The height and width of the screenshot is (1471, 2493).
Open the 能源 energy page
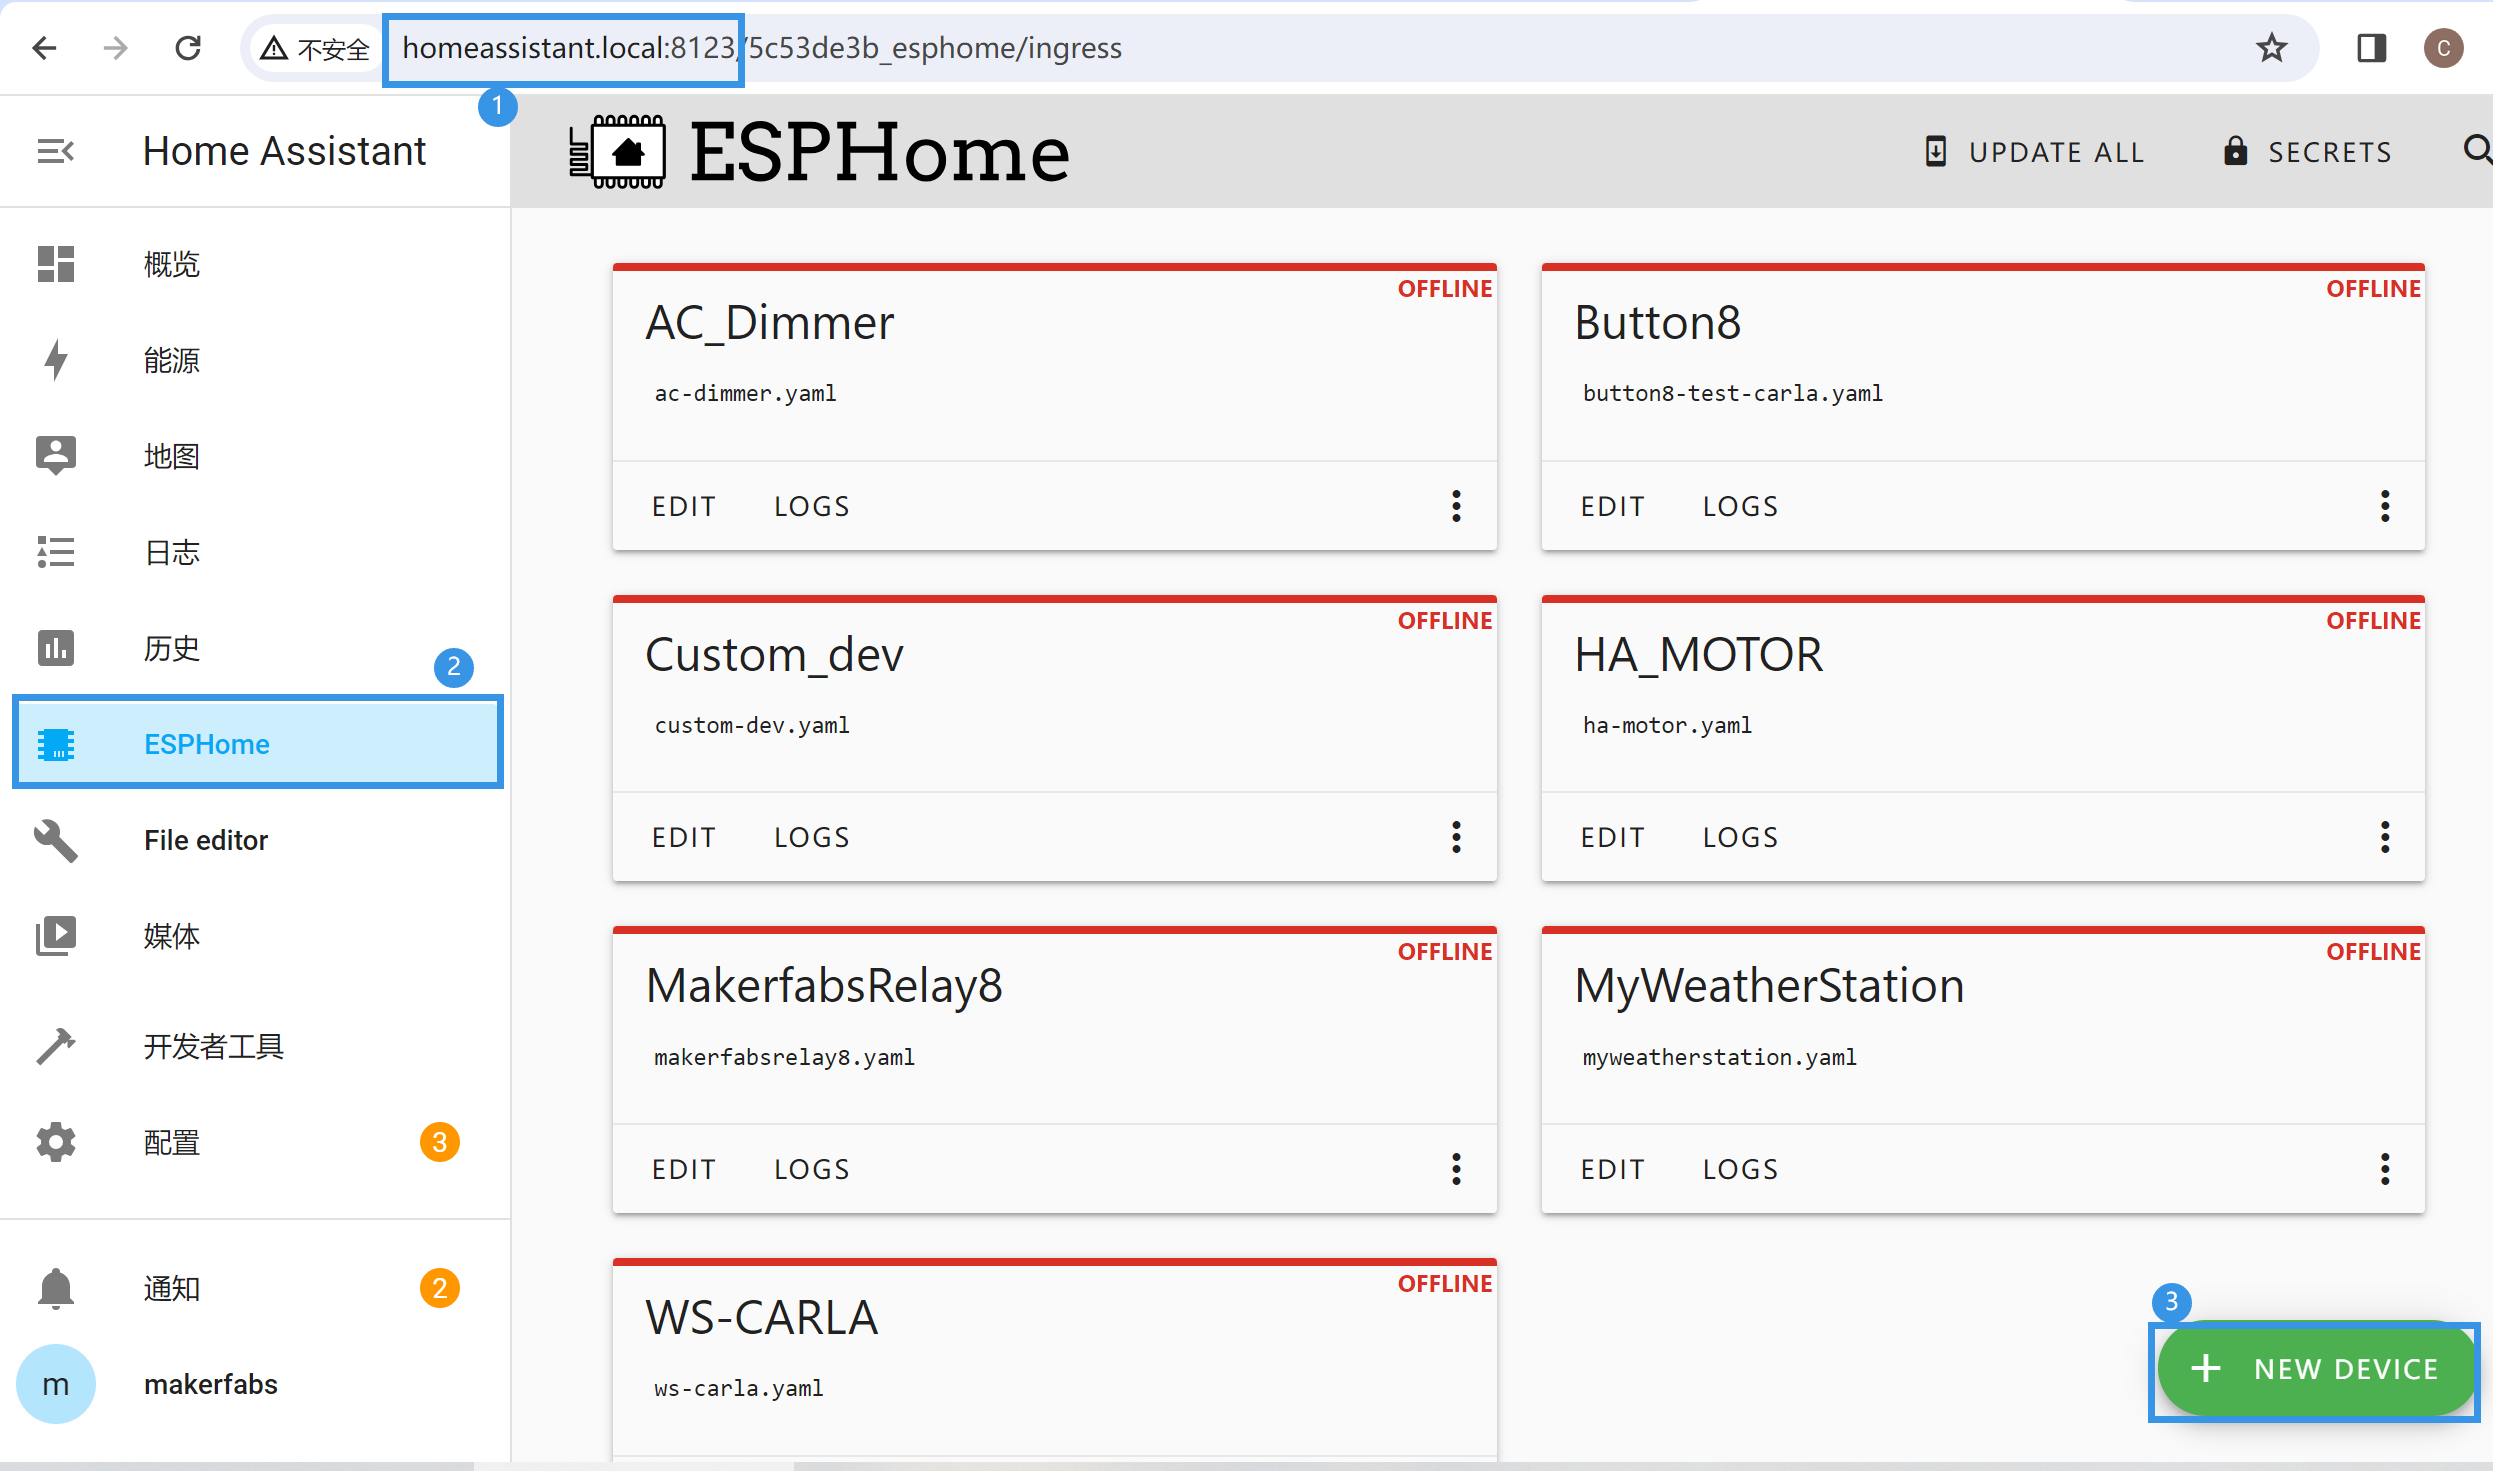pyautogui.click(x=255, y=360)
